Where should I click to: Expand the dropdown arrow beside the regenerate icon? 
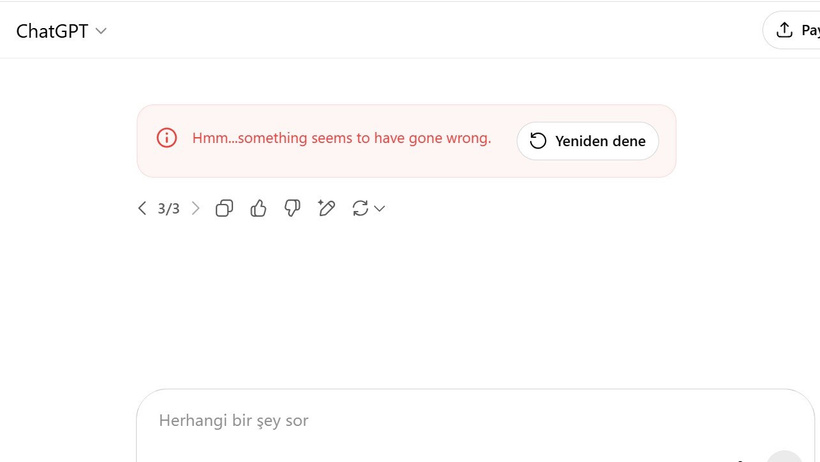[380, 209]
